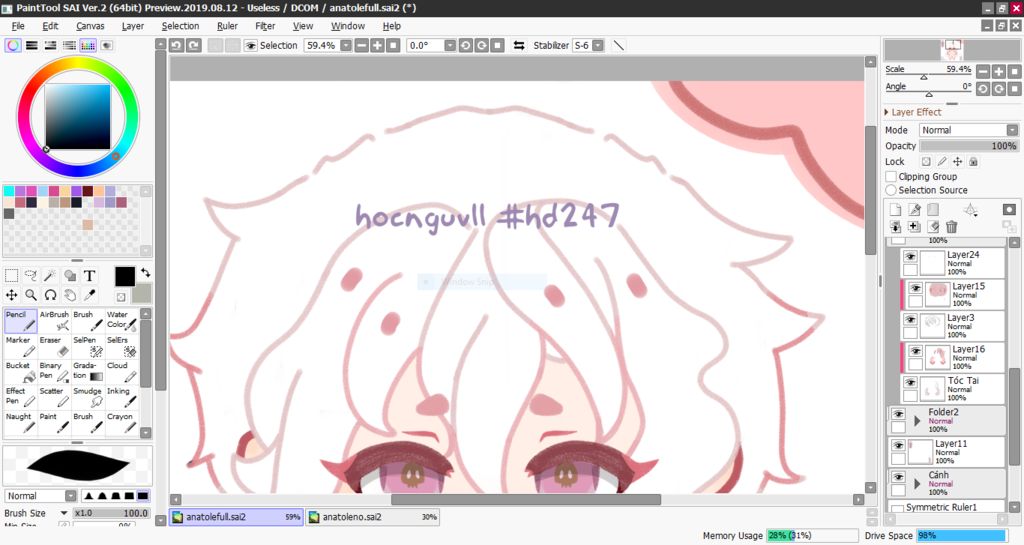Image resolution: width=1024 pixels, height=545 pixels.
Task: Select the Rotate view tool
Action: pyautogui.click(x=50, y=295)
